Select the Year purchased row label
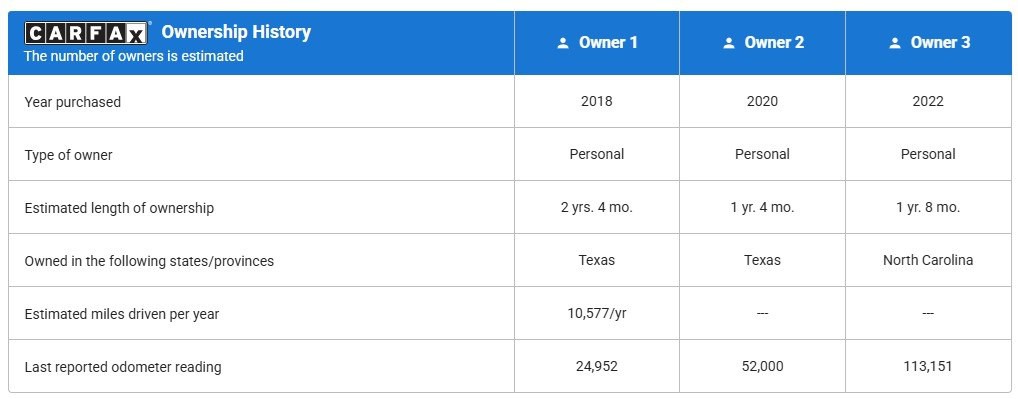The image size is (1018, 399). pyautogui.click(x=73, y=102)
